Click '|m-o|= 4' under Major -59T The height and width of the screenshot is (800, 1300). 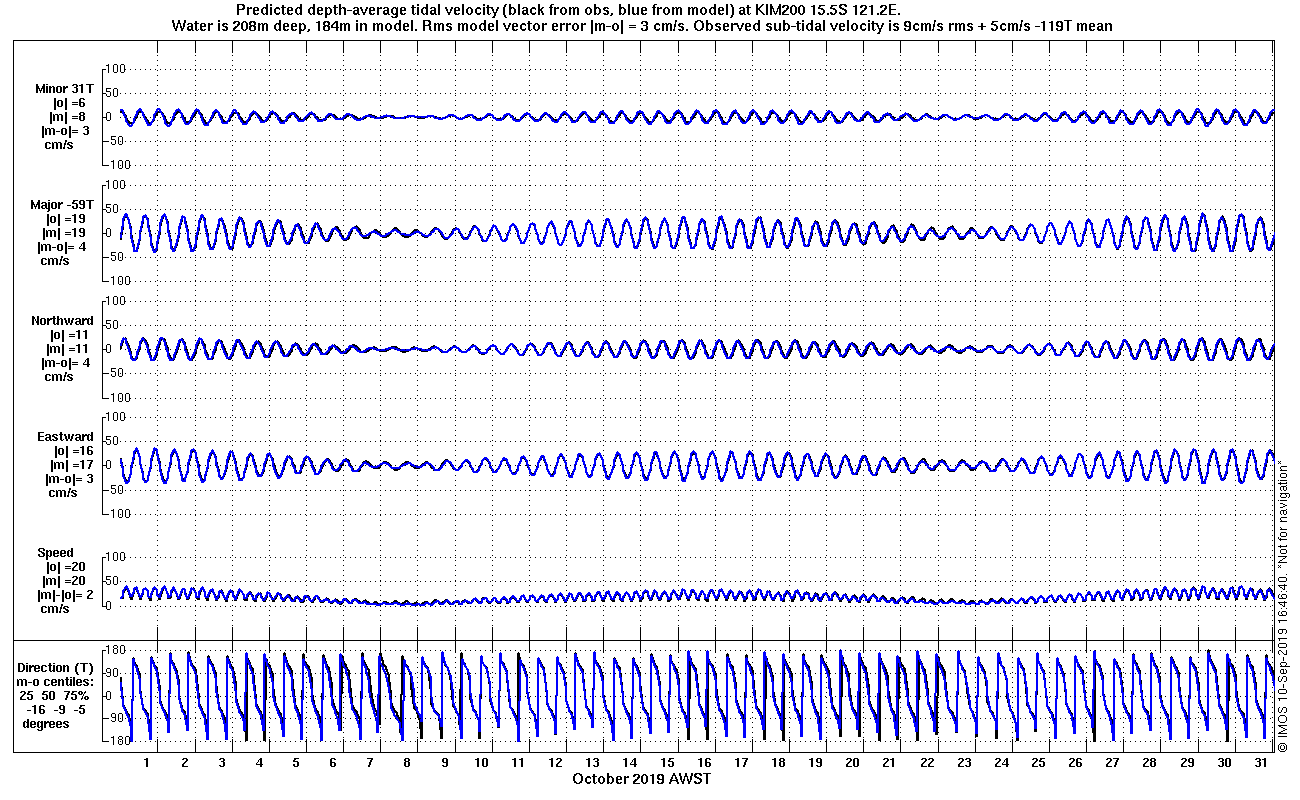point(62,247)
